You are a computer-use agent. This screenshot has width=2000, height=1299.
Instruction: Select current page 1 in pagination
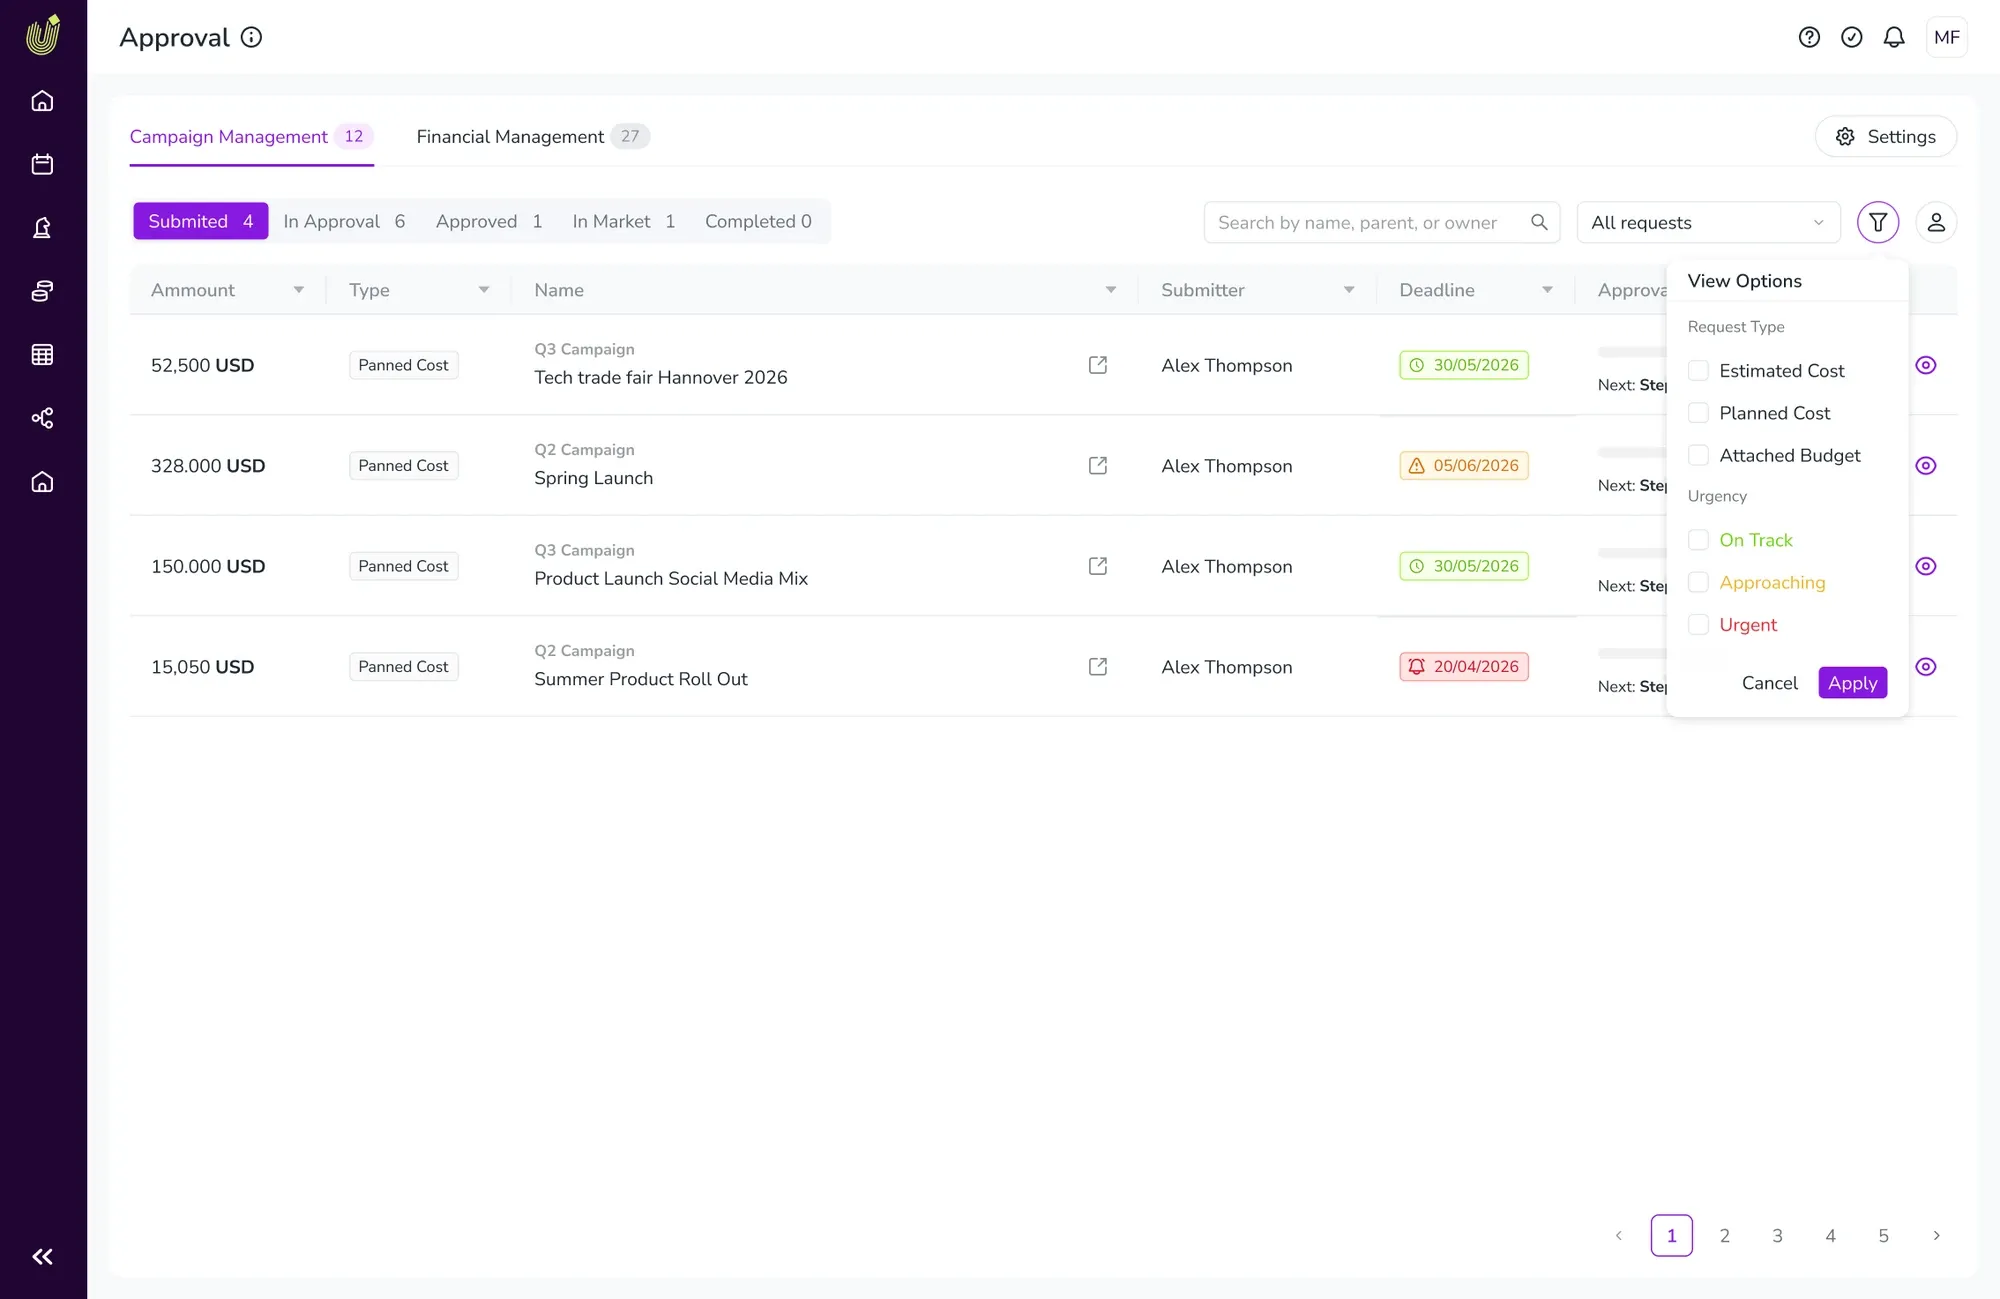point(1671,1236)
